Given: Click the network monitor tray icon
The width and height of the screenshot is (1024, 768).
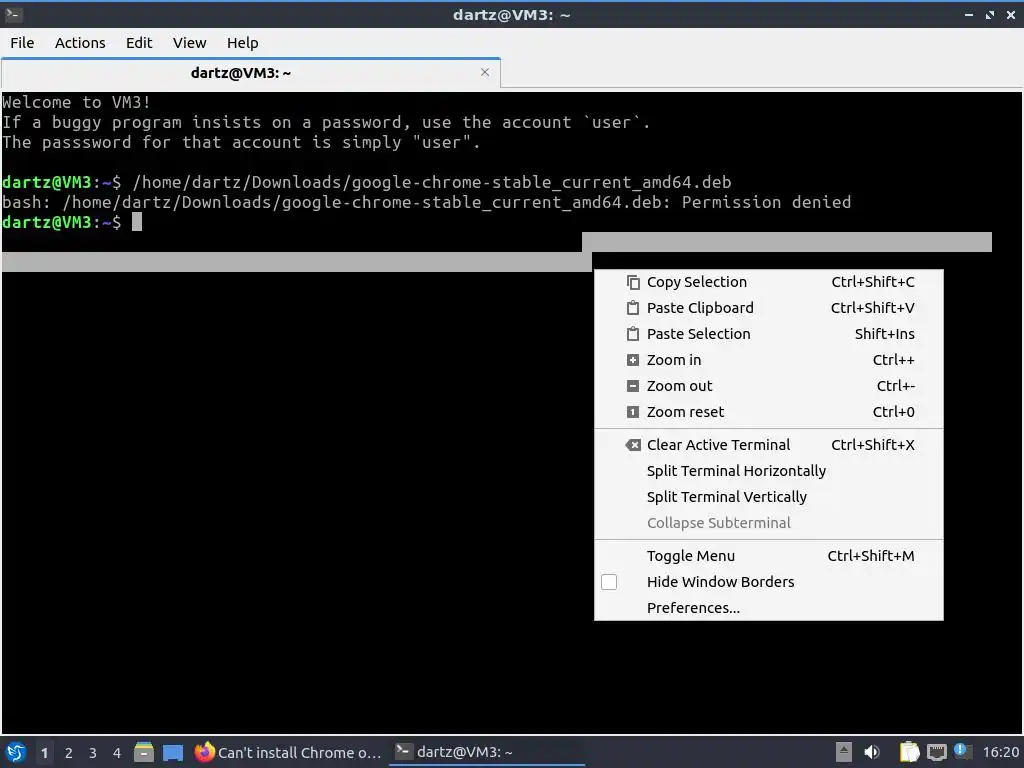Looking at the screenshot, I should click(936, 752).
